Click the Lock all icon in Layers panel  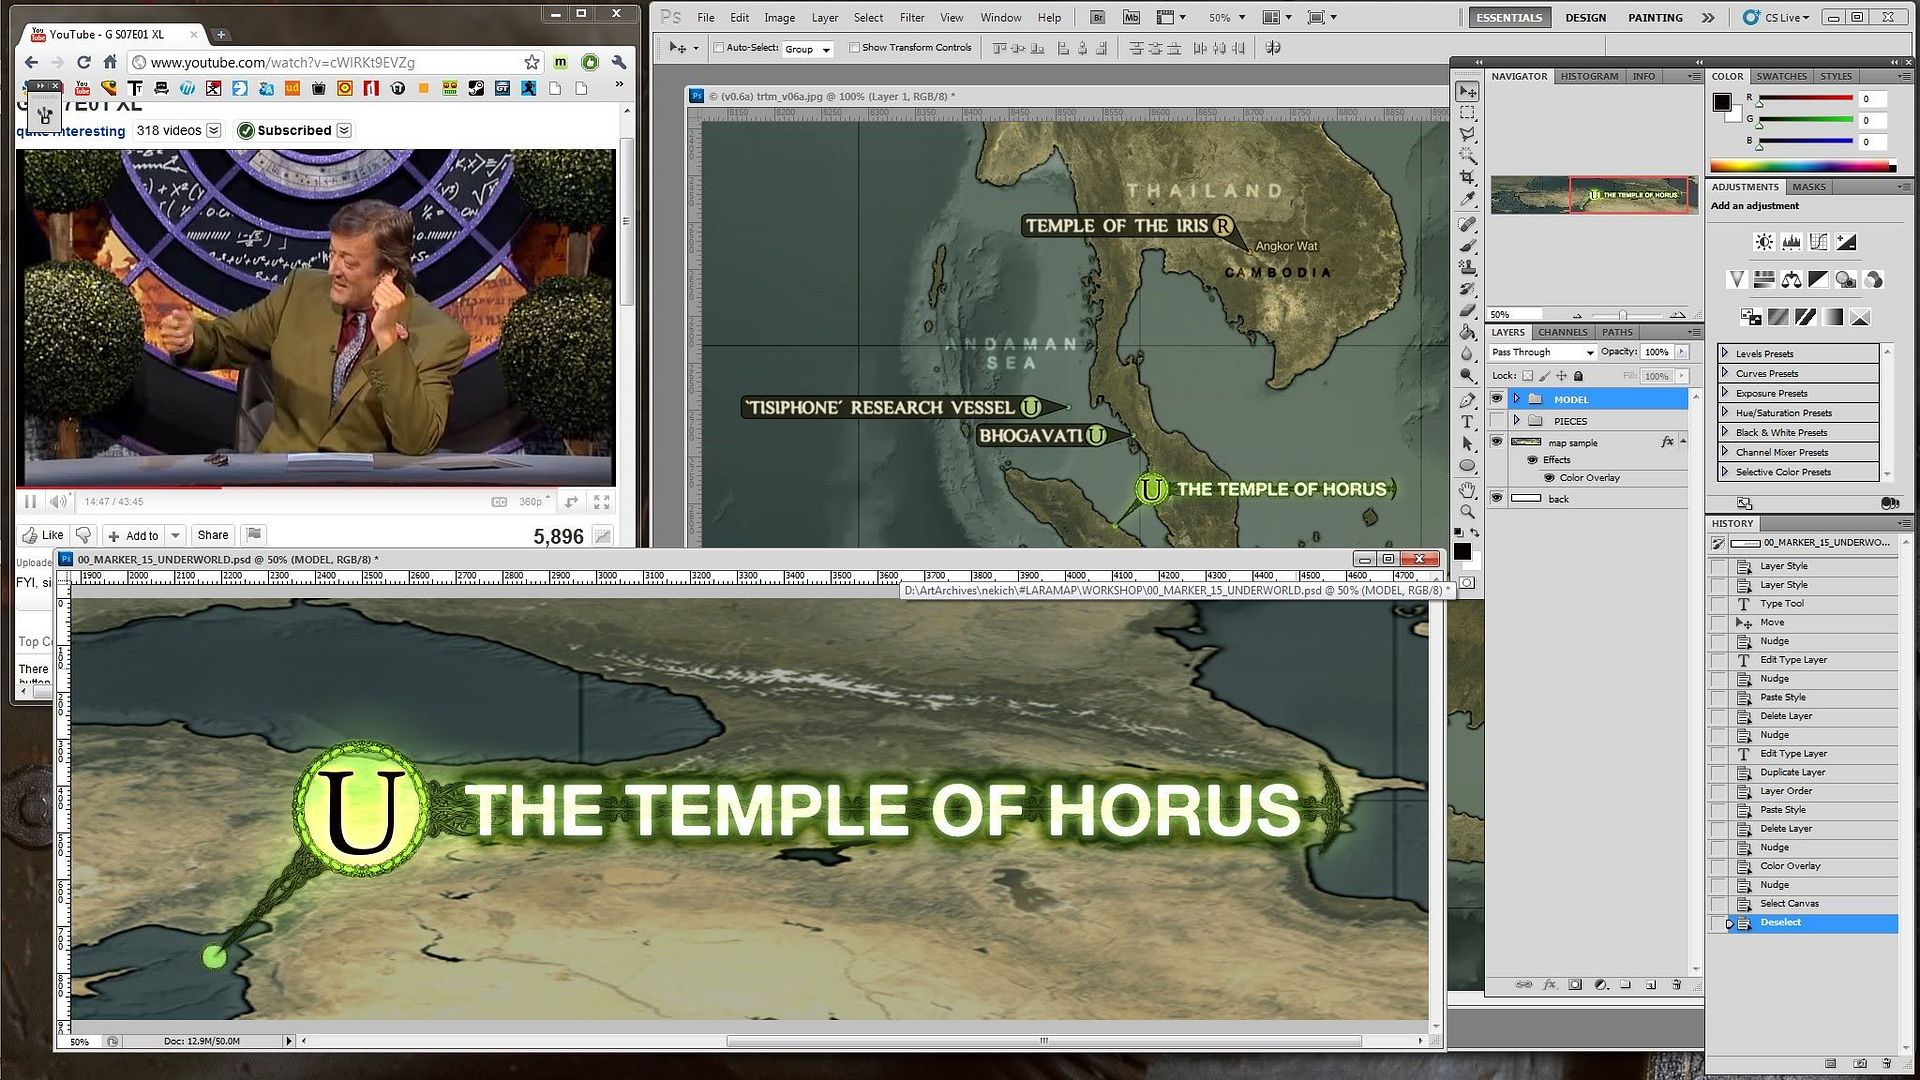coord(1578,376)
